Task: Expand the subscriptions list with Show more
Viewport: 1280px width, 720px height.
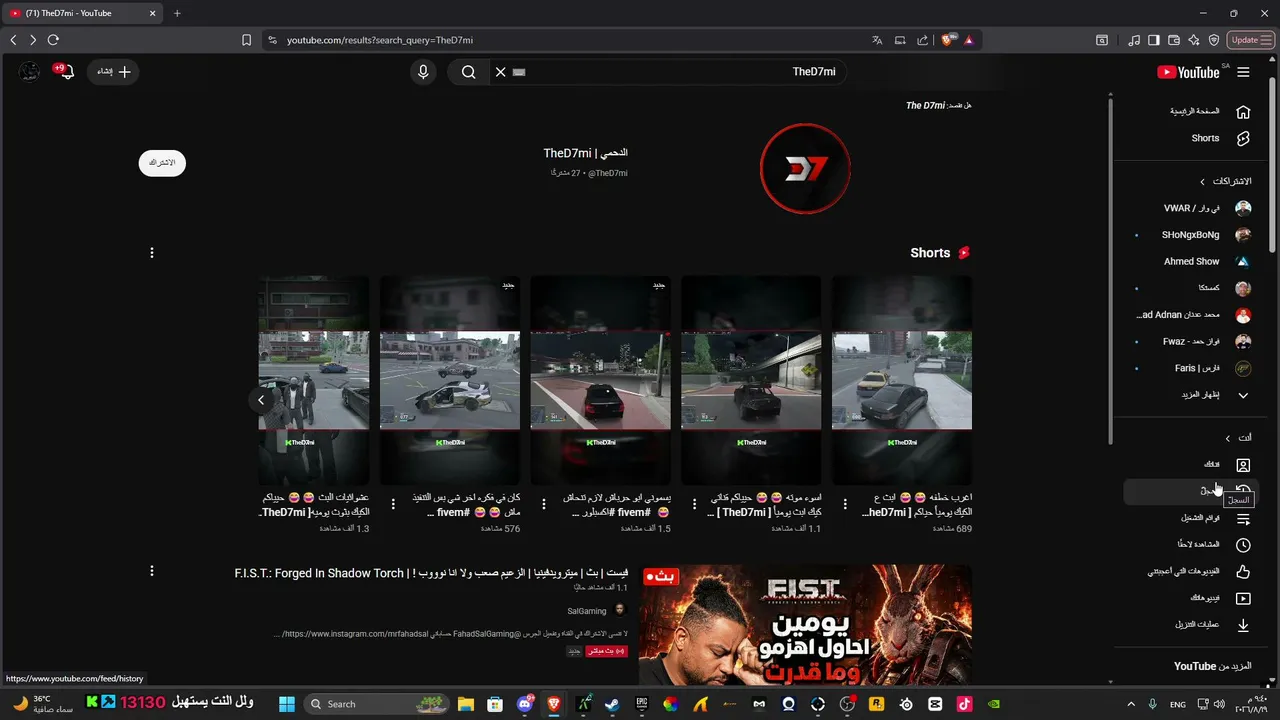Action: coord(1191,395)
